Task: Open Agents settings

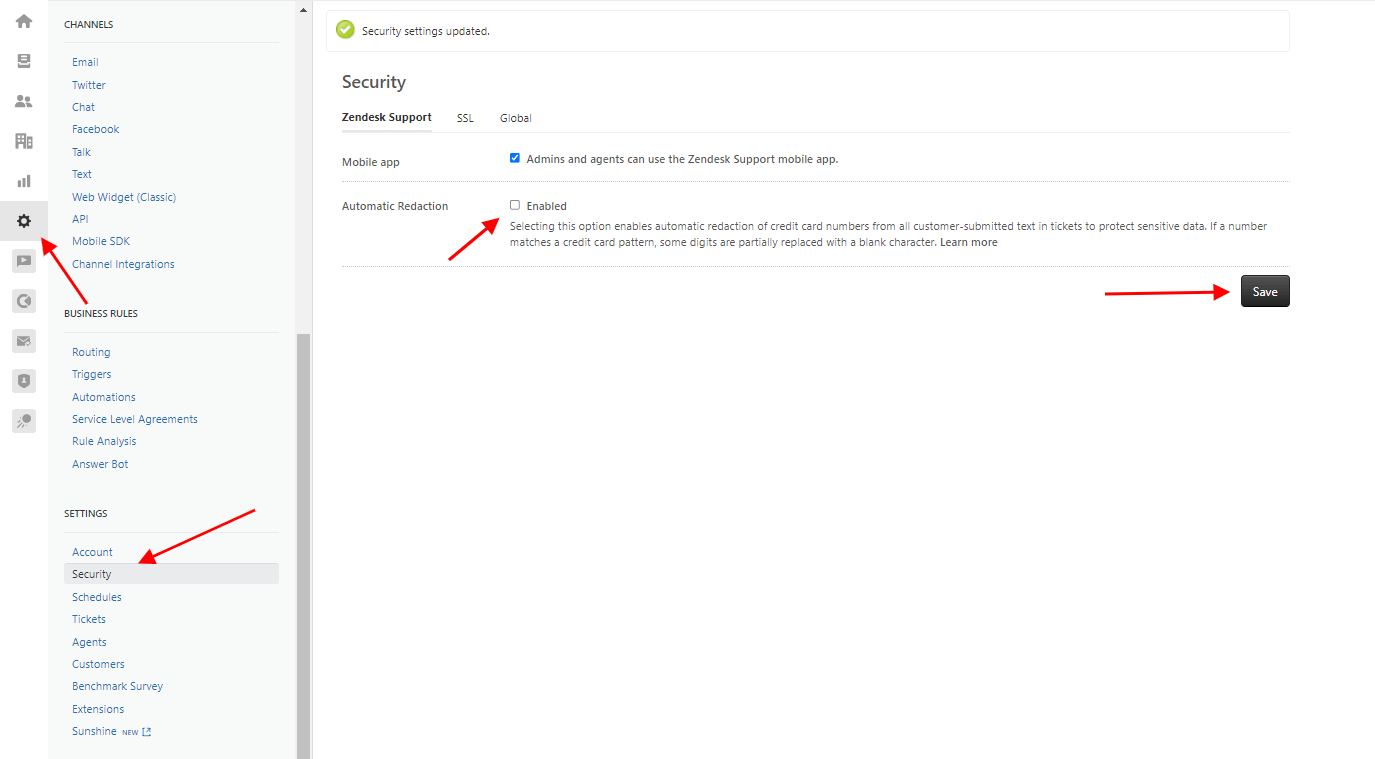Action: [x=89, y=642]
